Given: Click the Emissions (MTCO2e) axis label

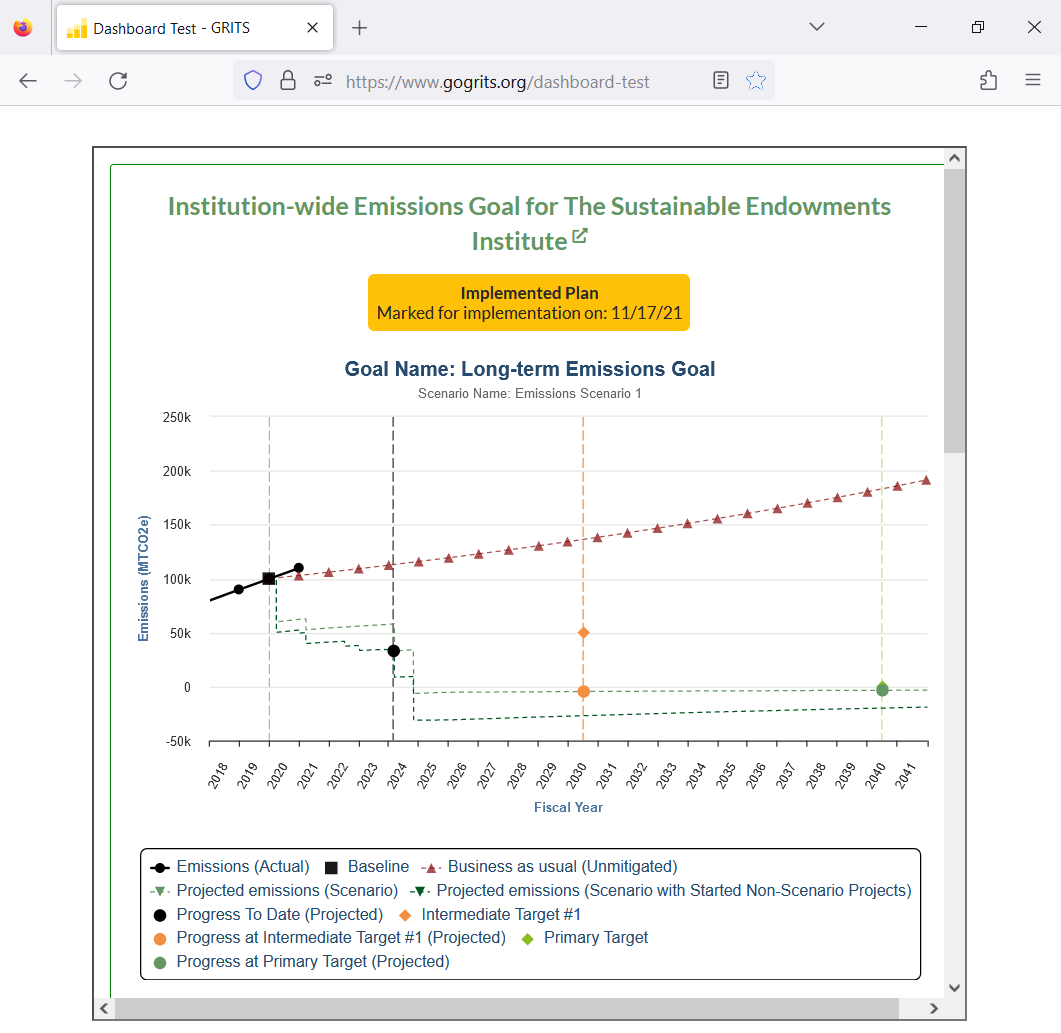Looking at the screenshot, I should 143,578.
